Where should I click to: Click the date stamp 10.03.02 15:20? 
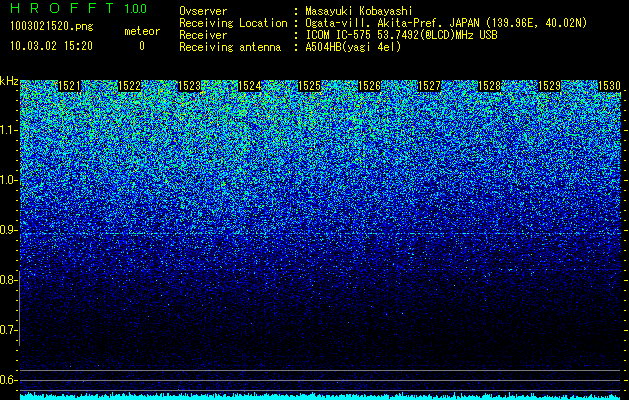click(x=51, y=46)
